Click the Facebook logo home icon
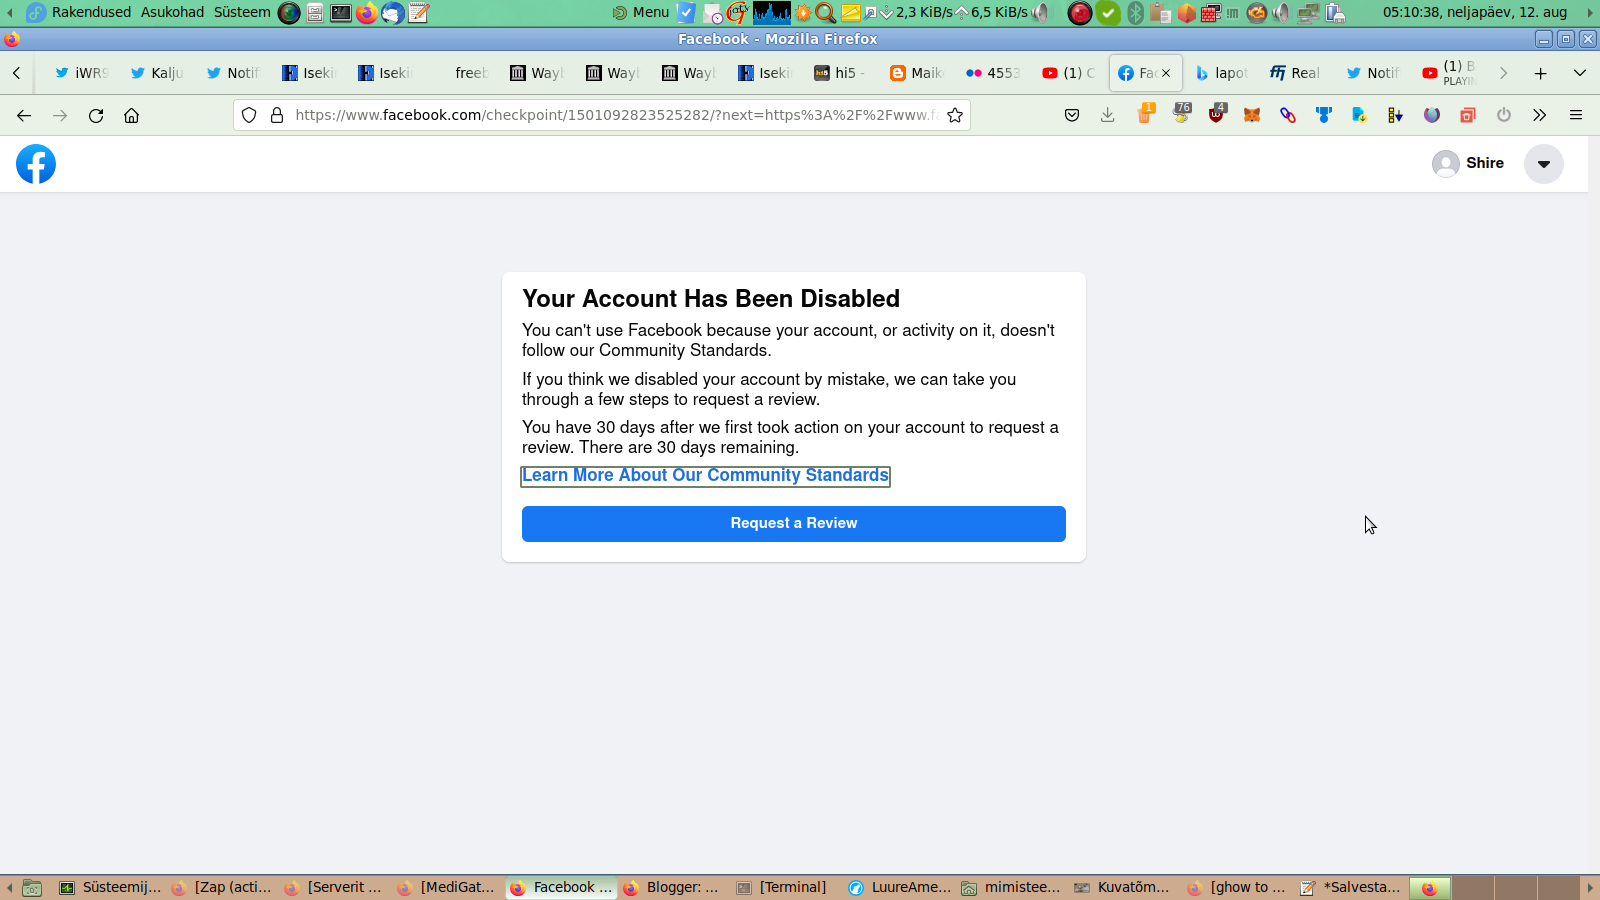 [x=36, y=164]
